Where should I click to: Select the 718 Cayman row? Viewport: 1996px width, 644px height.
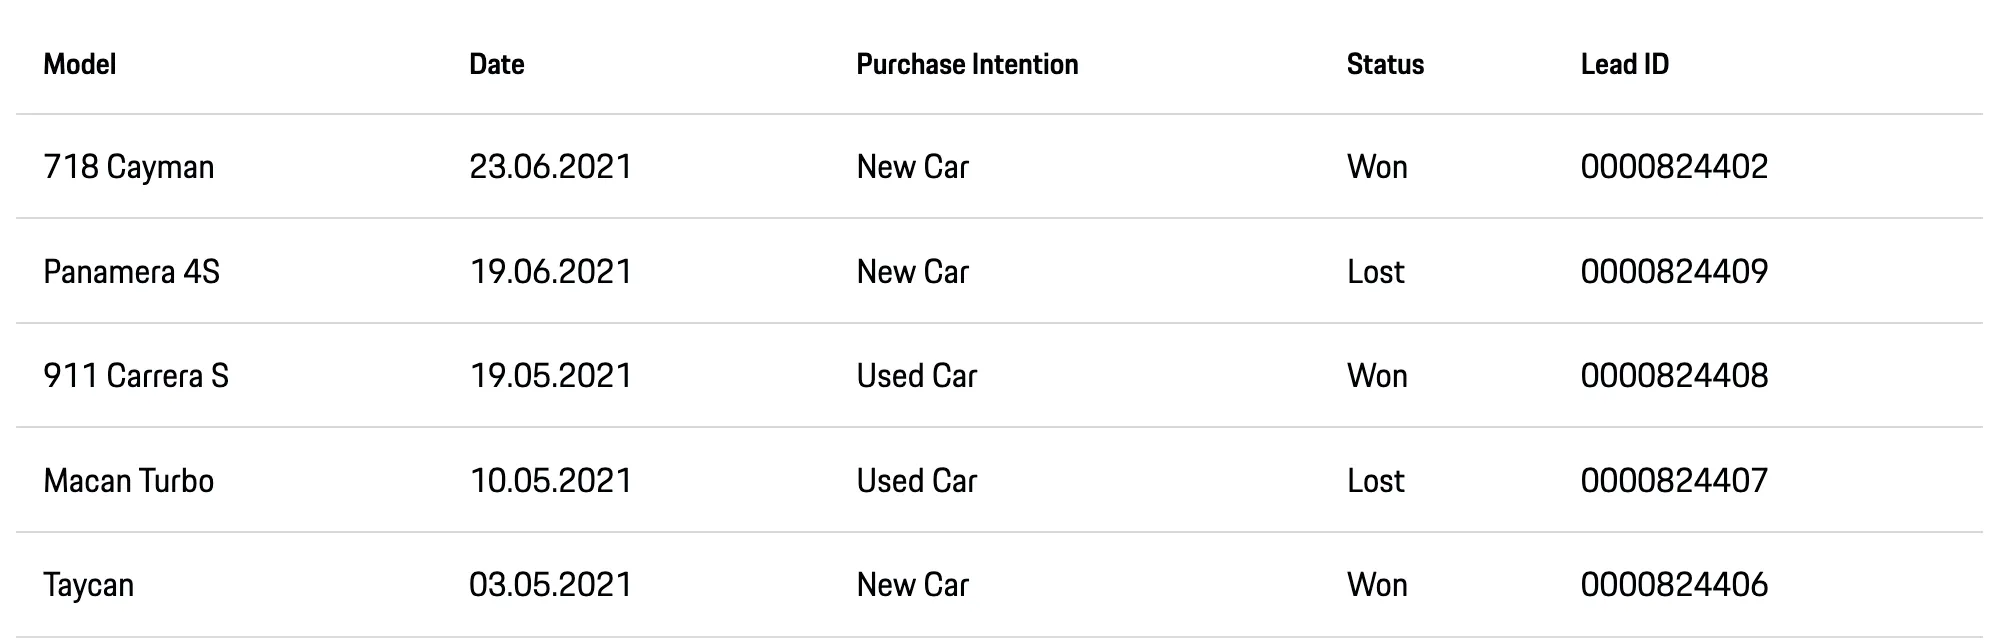129,167
